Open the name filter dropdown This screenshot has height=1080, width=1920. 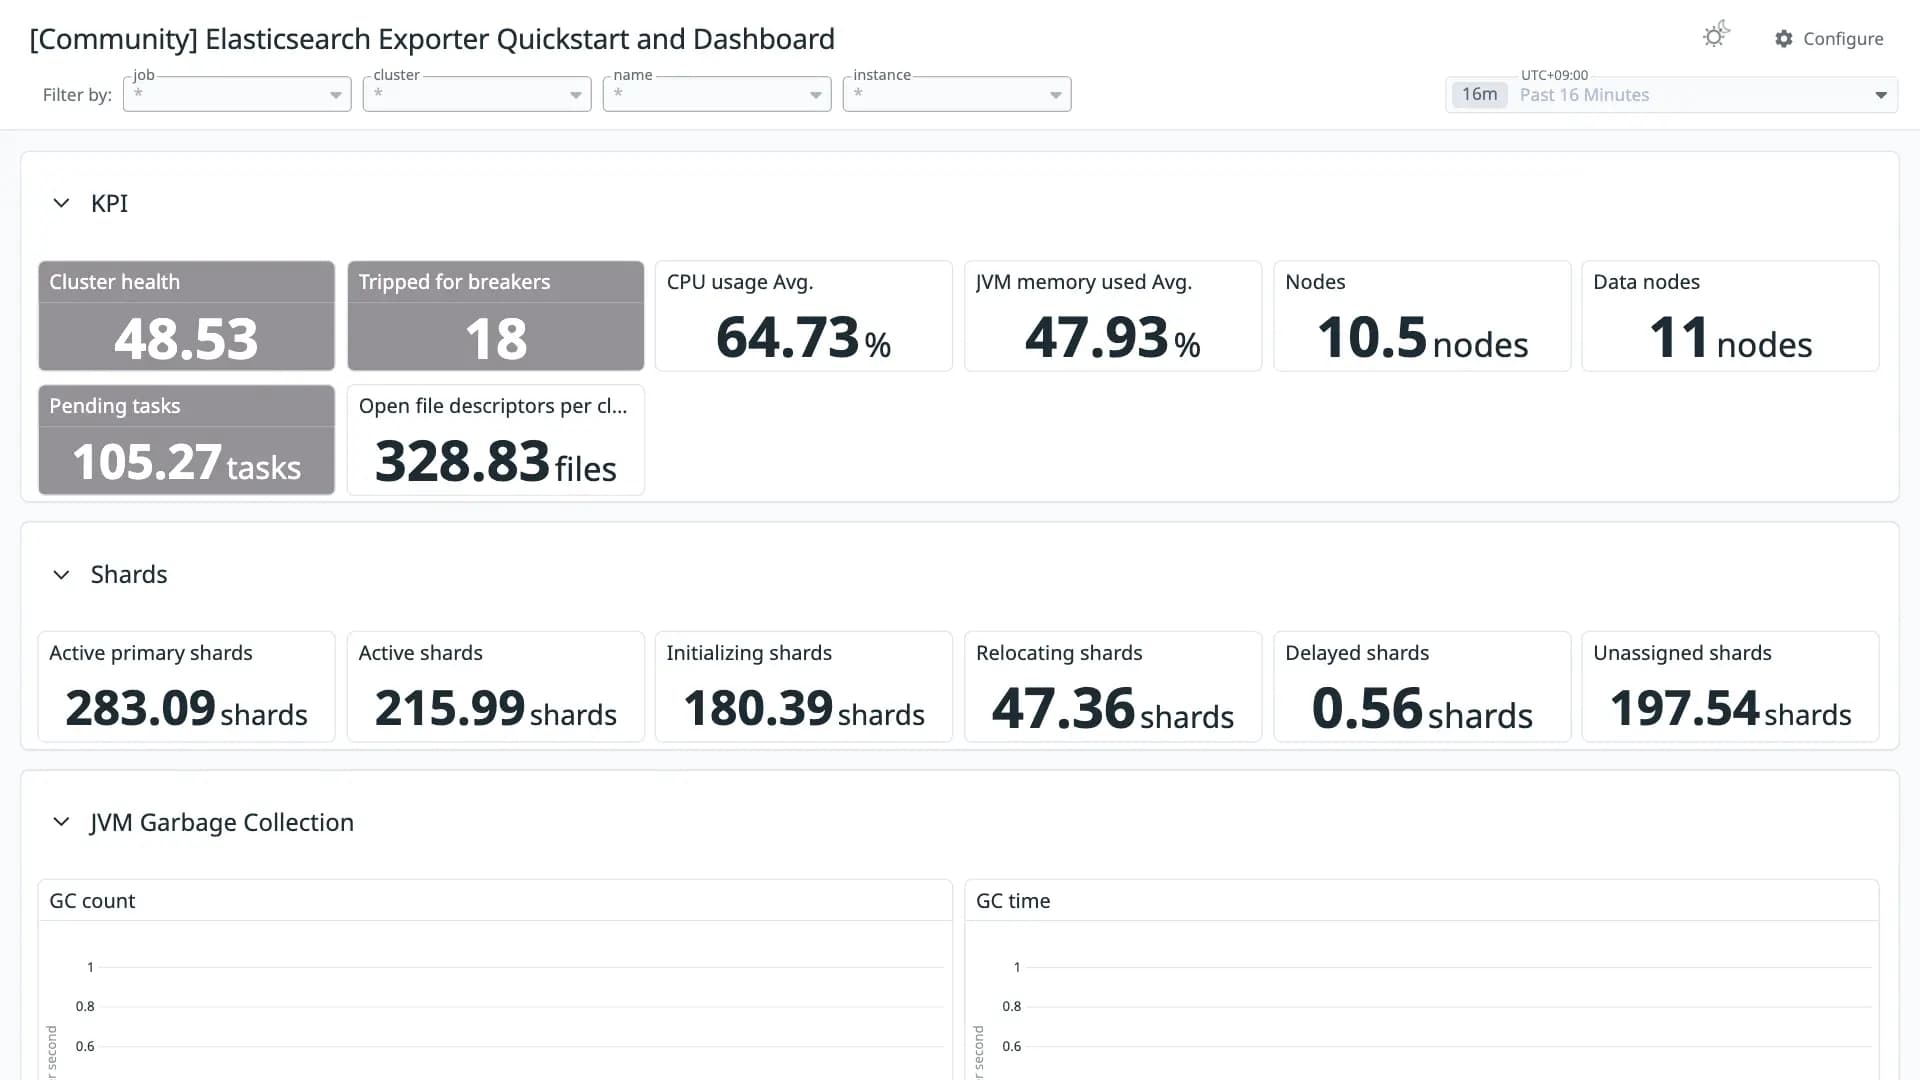[717, 94]
